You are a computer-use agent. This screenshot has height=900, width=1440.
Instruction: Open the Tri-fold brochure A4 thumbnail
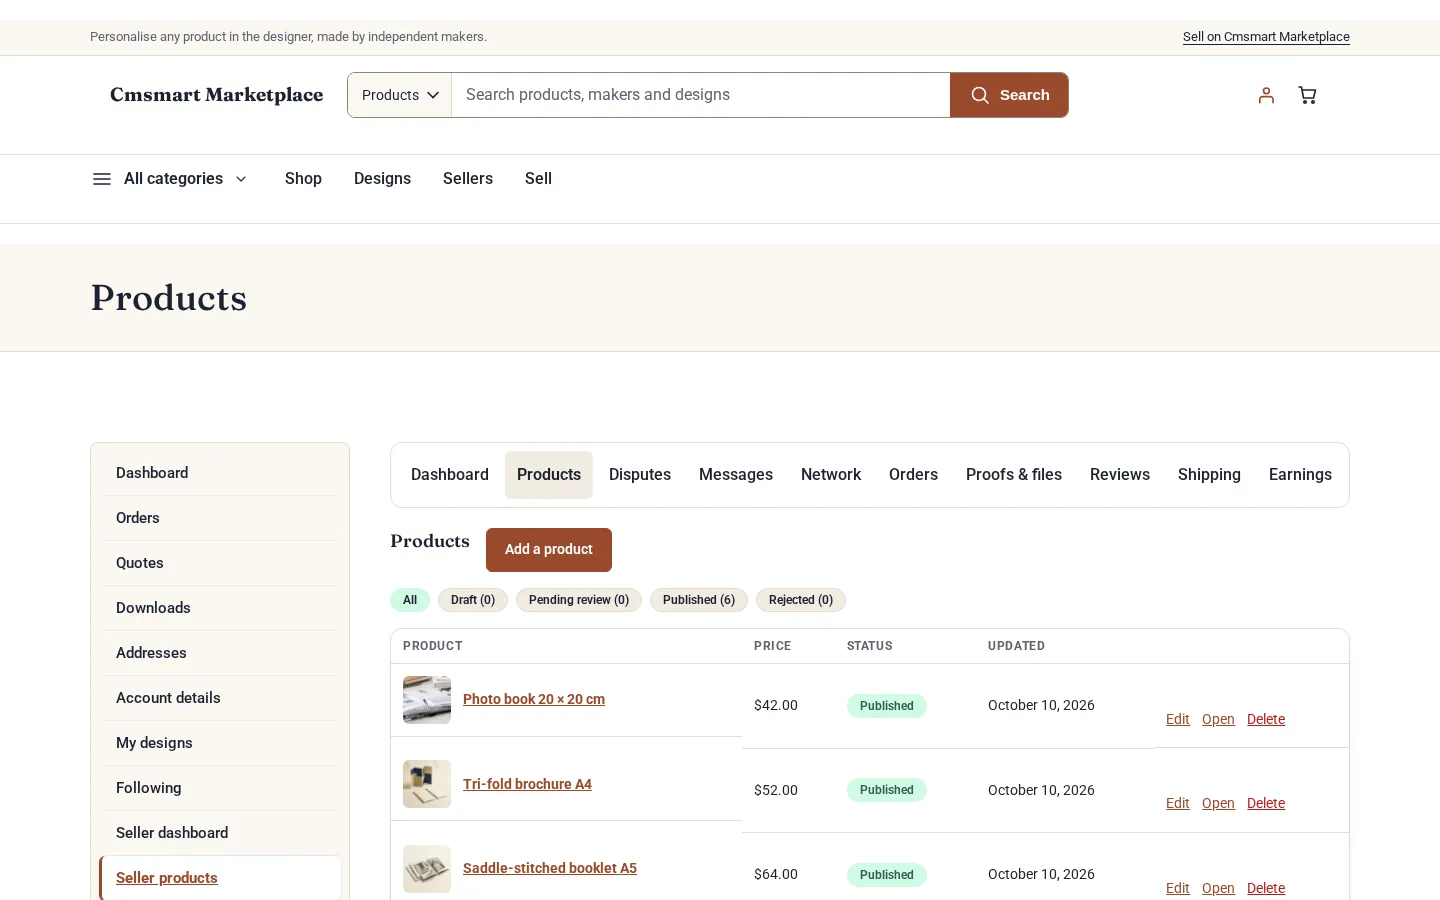[427, 784]
